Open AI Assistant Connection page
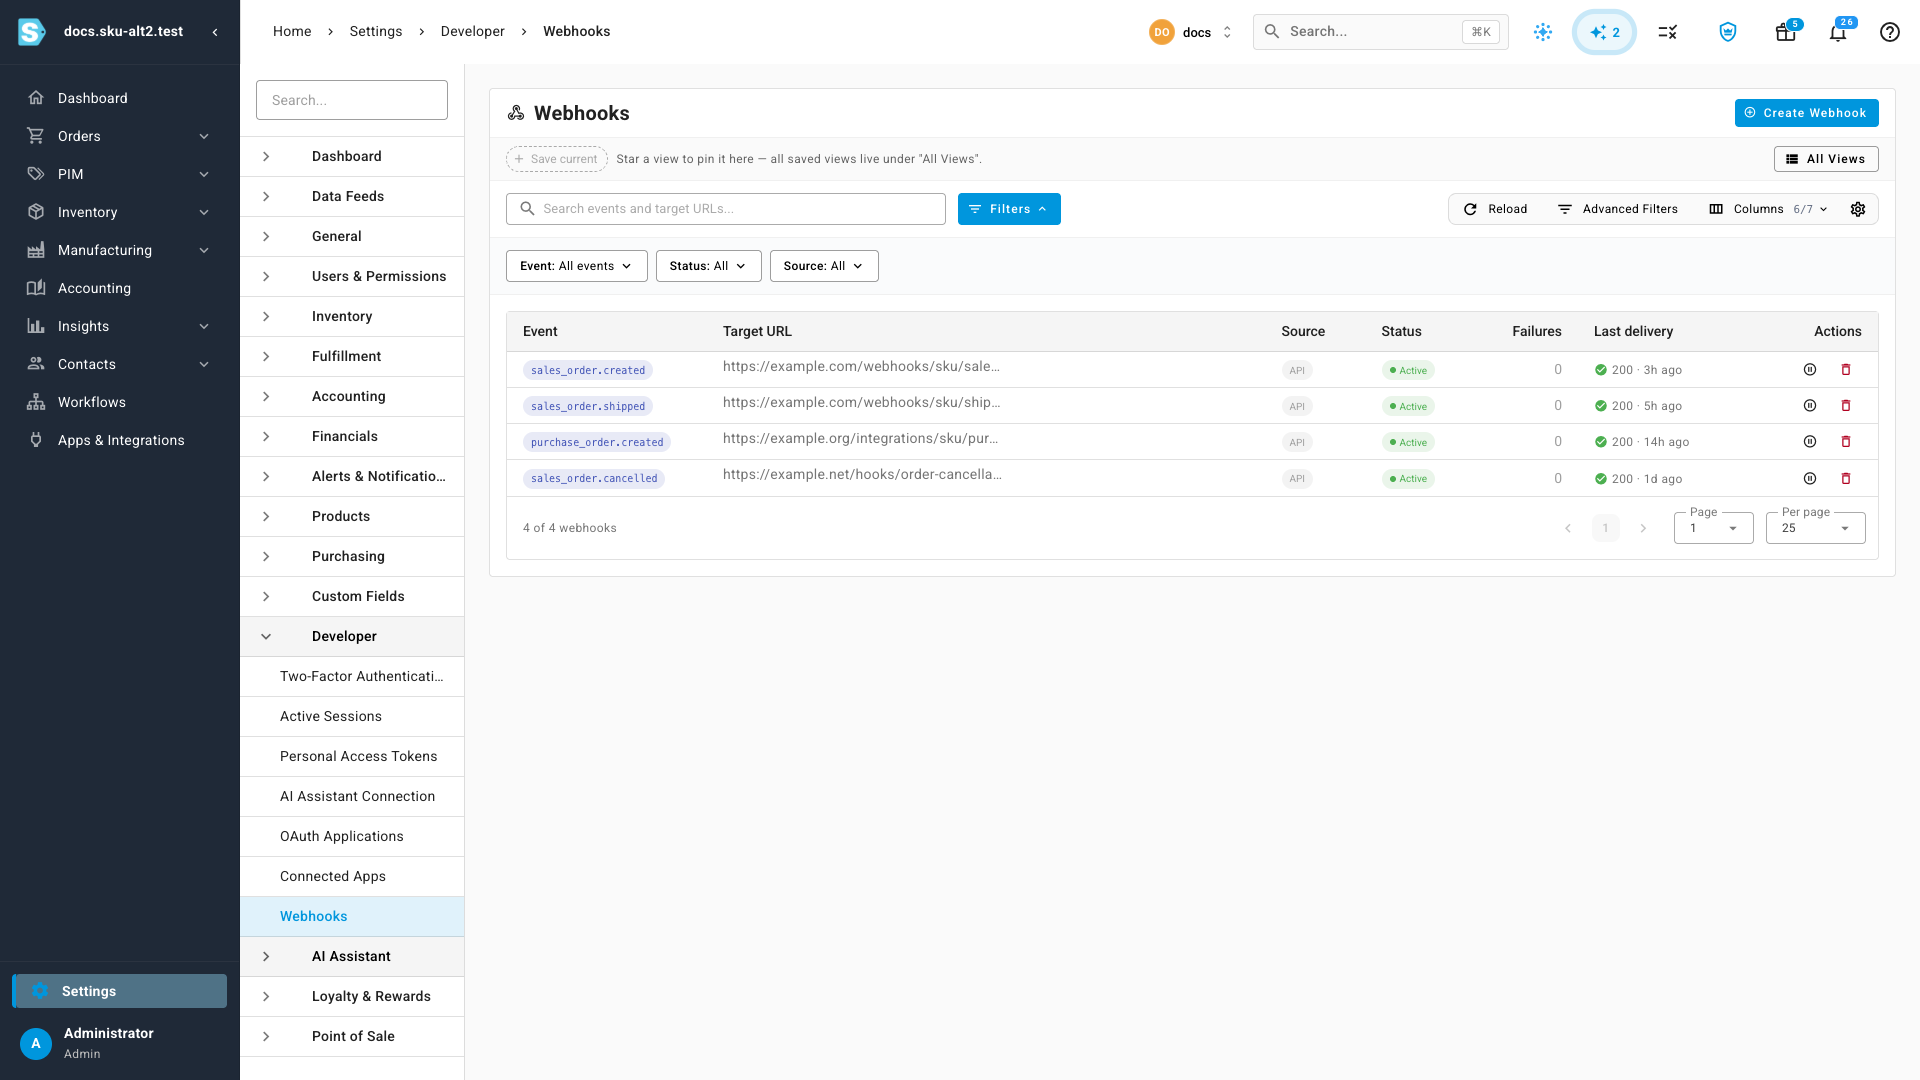Viewport: 1920px width, 1080px height. click(x=352, y=796)
